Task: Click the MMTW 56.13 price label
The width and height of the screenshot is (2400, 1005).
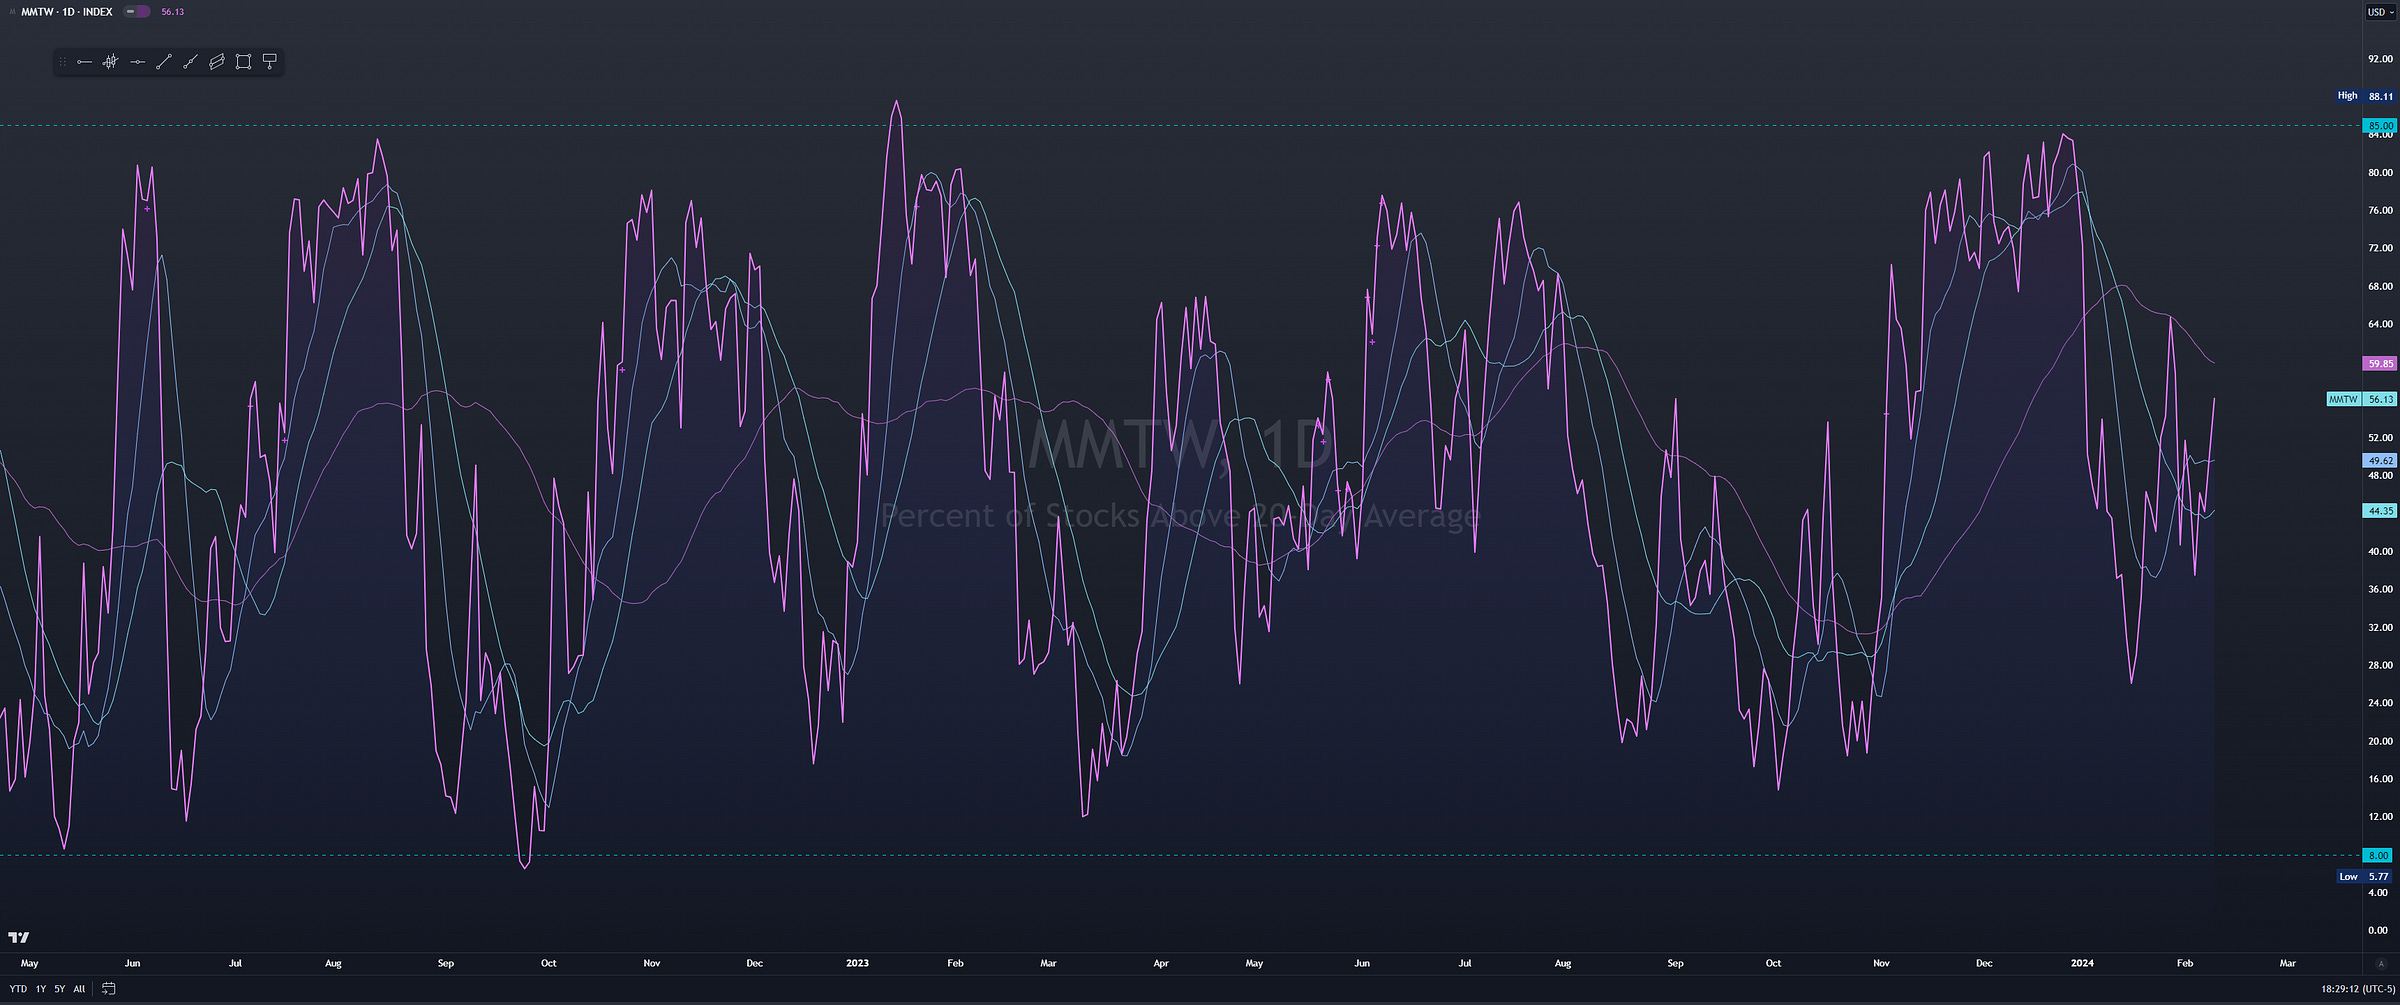Action: (2361, 399)
